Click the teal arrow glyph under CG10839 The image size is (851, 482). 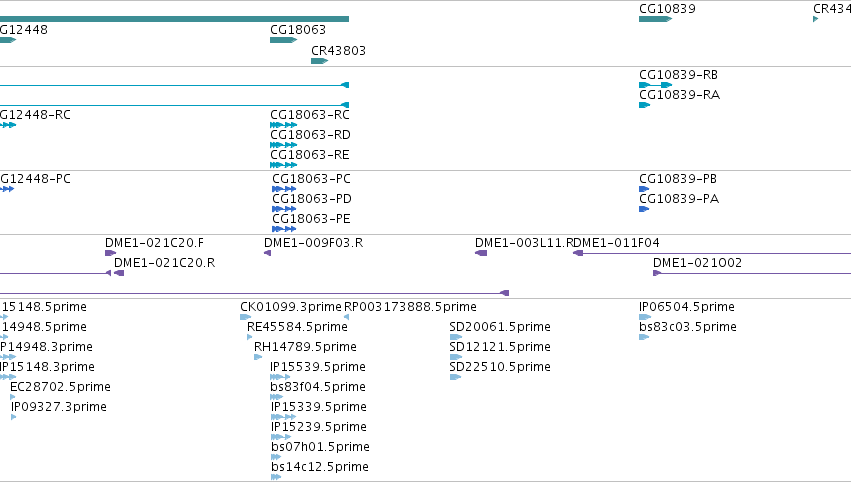click(656, 19)
